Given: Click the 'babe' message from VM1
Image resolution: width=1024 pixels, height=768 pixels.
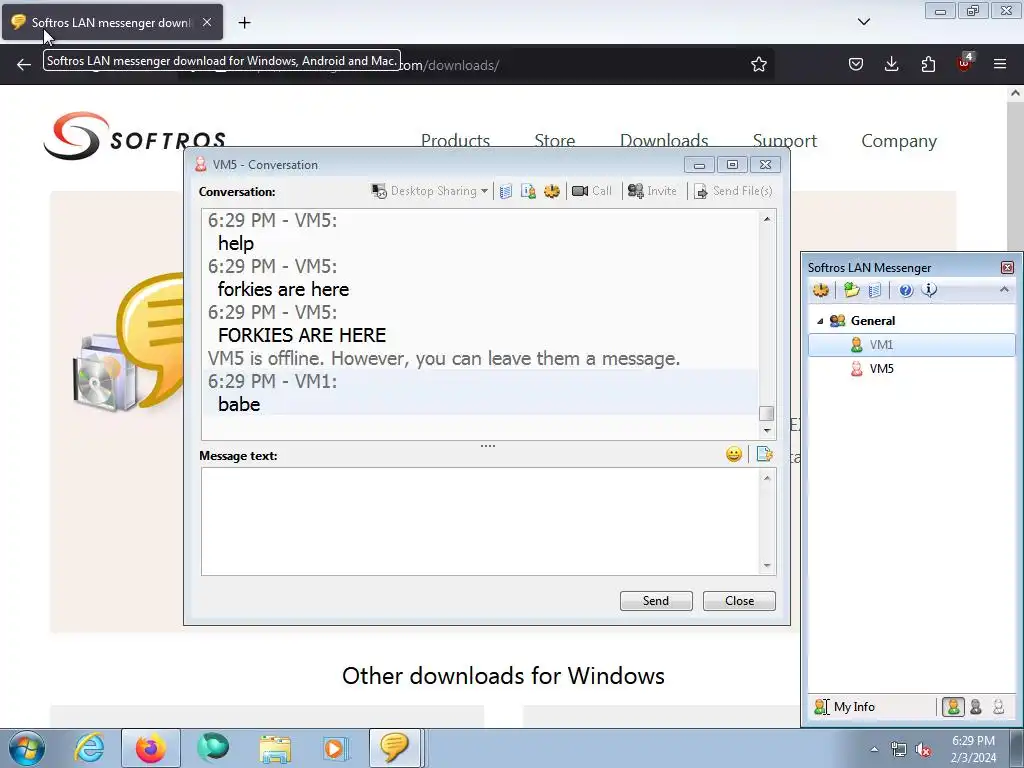Looking at the screenshot, I should (x=239, y=404).
